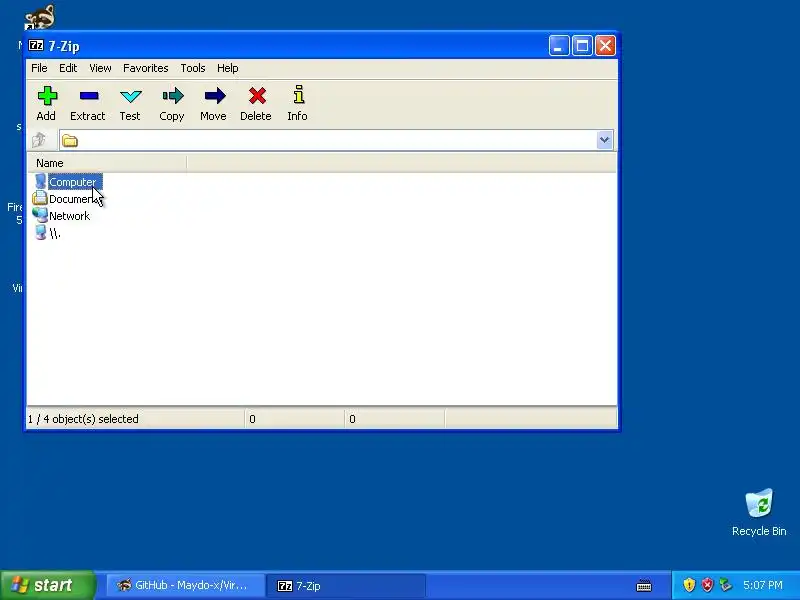Screen dimensions: 800x600
Task: Open the Help menu
Action: (x=228, y=68)
